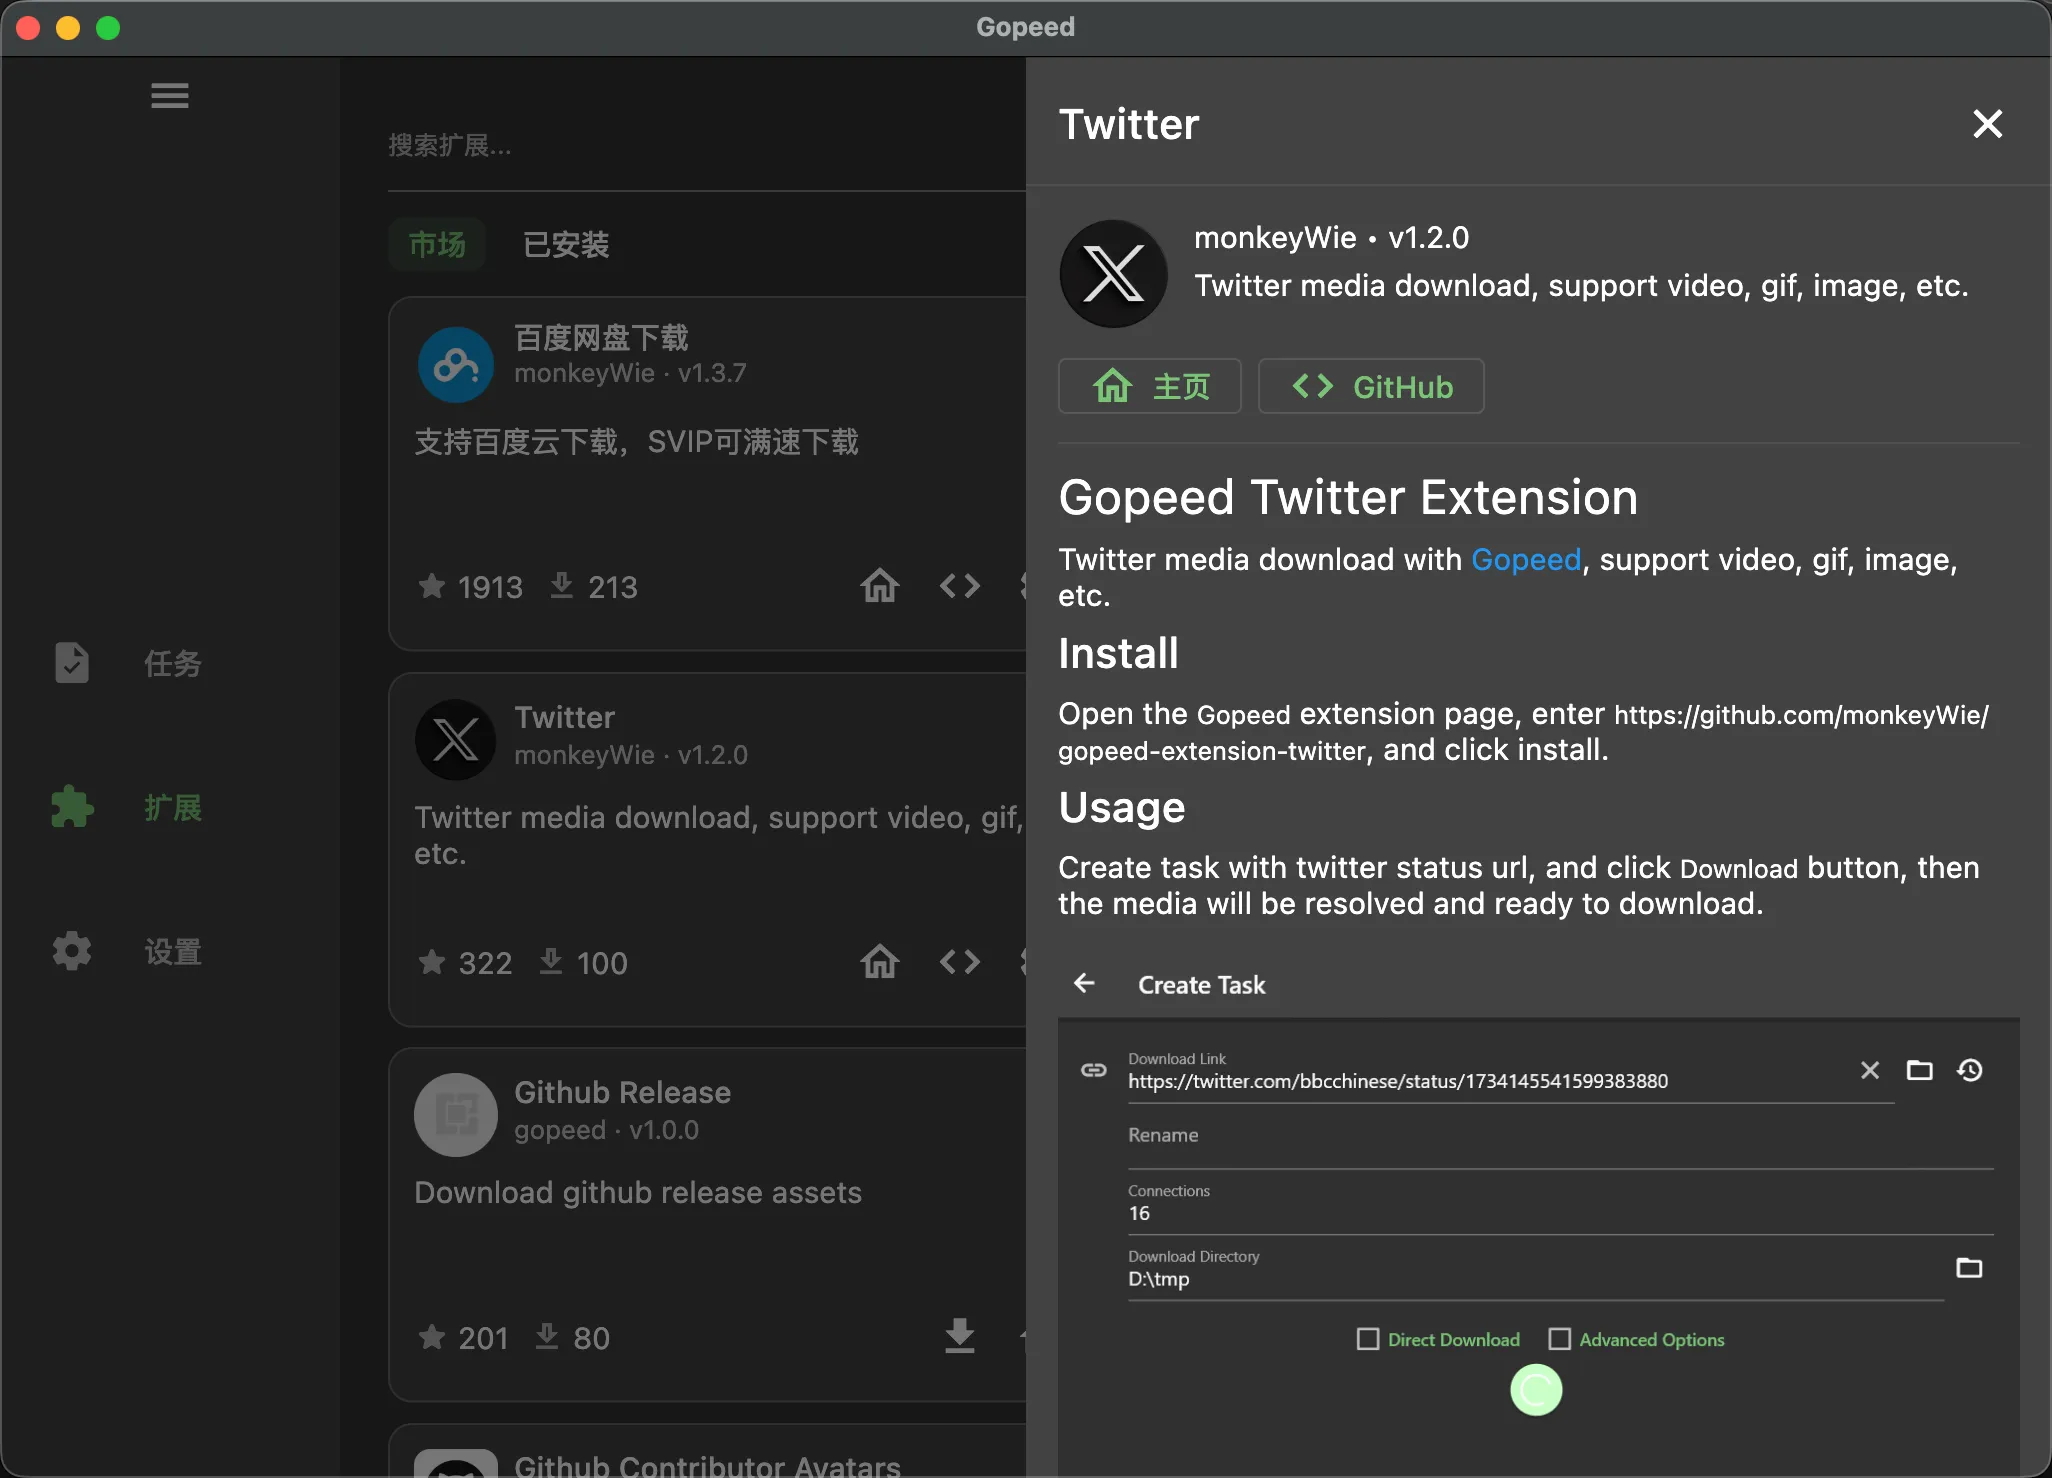Open the GitHub button in details panel

[x=1371, y=386]
